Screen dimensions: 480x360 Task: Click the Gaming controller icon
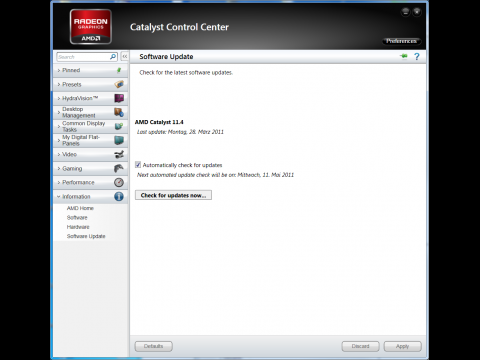tap(119, 168)
